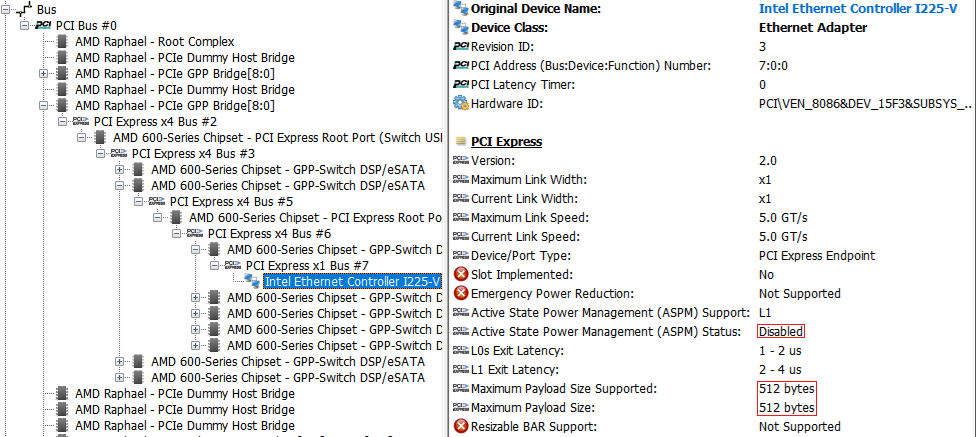Click the PCI Bus #0 icon

[x=44, y=25]
